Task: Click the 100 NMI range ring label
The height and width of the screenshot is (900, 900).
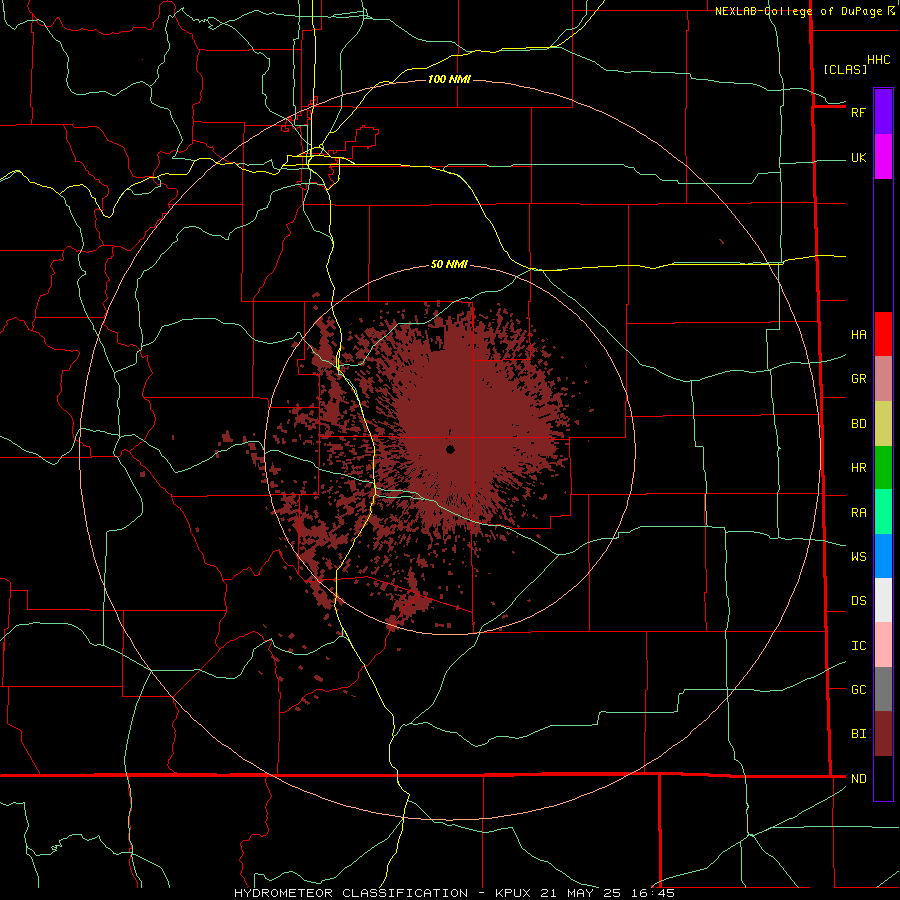Action: (x=449, y=79)
